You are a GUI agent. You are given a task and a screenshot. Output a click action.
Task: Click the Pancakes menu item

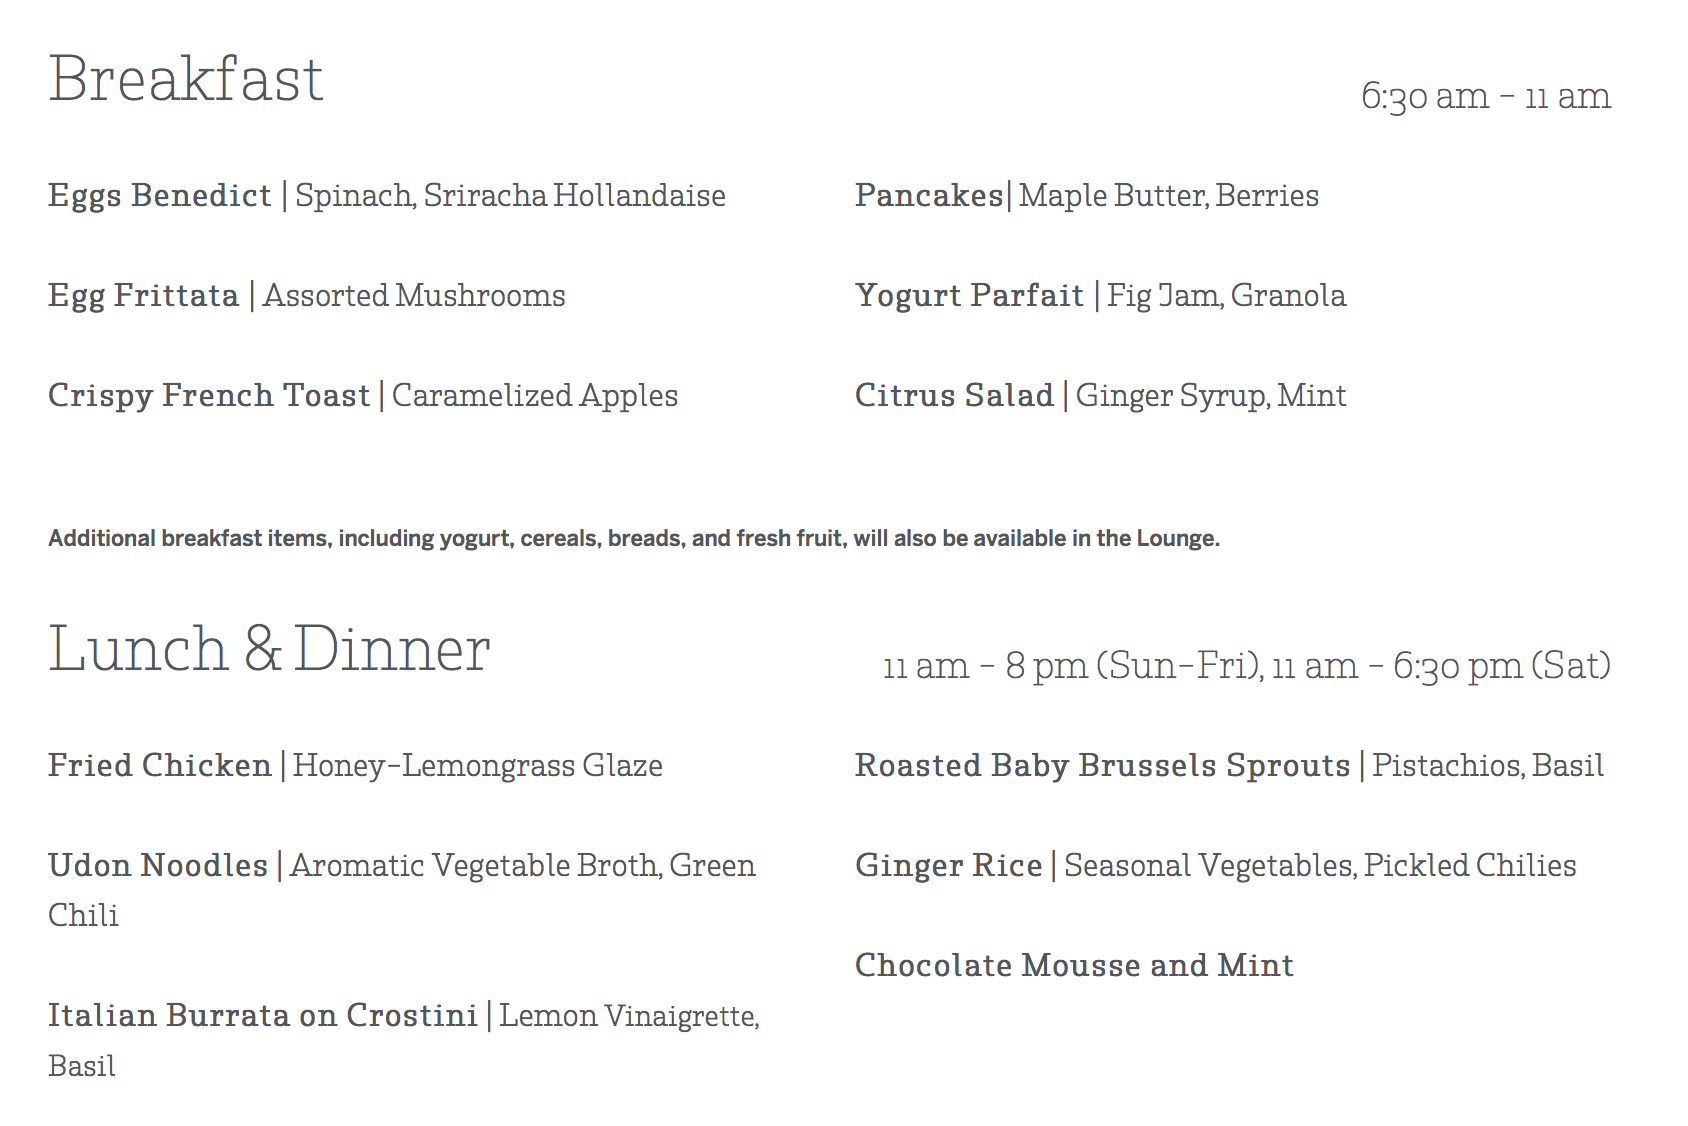point(929,195)
